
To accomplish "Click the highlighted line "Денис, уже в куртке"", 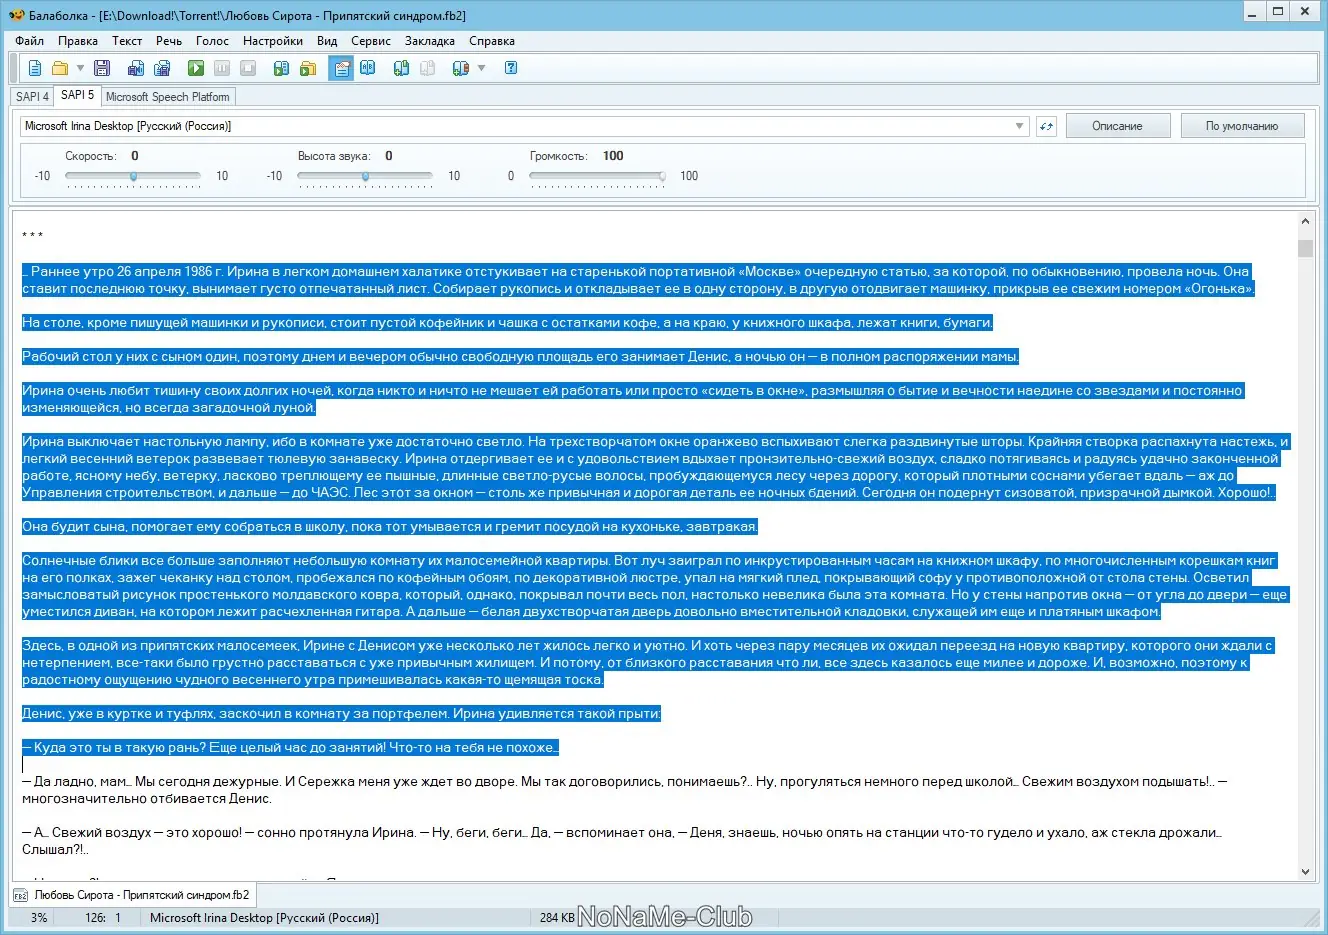I will 341,714.
